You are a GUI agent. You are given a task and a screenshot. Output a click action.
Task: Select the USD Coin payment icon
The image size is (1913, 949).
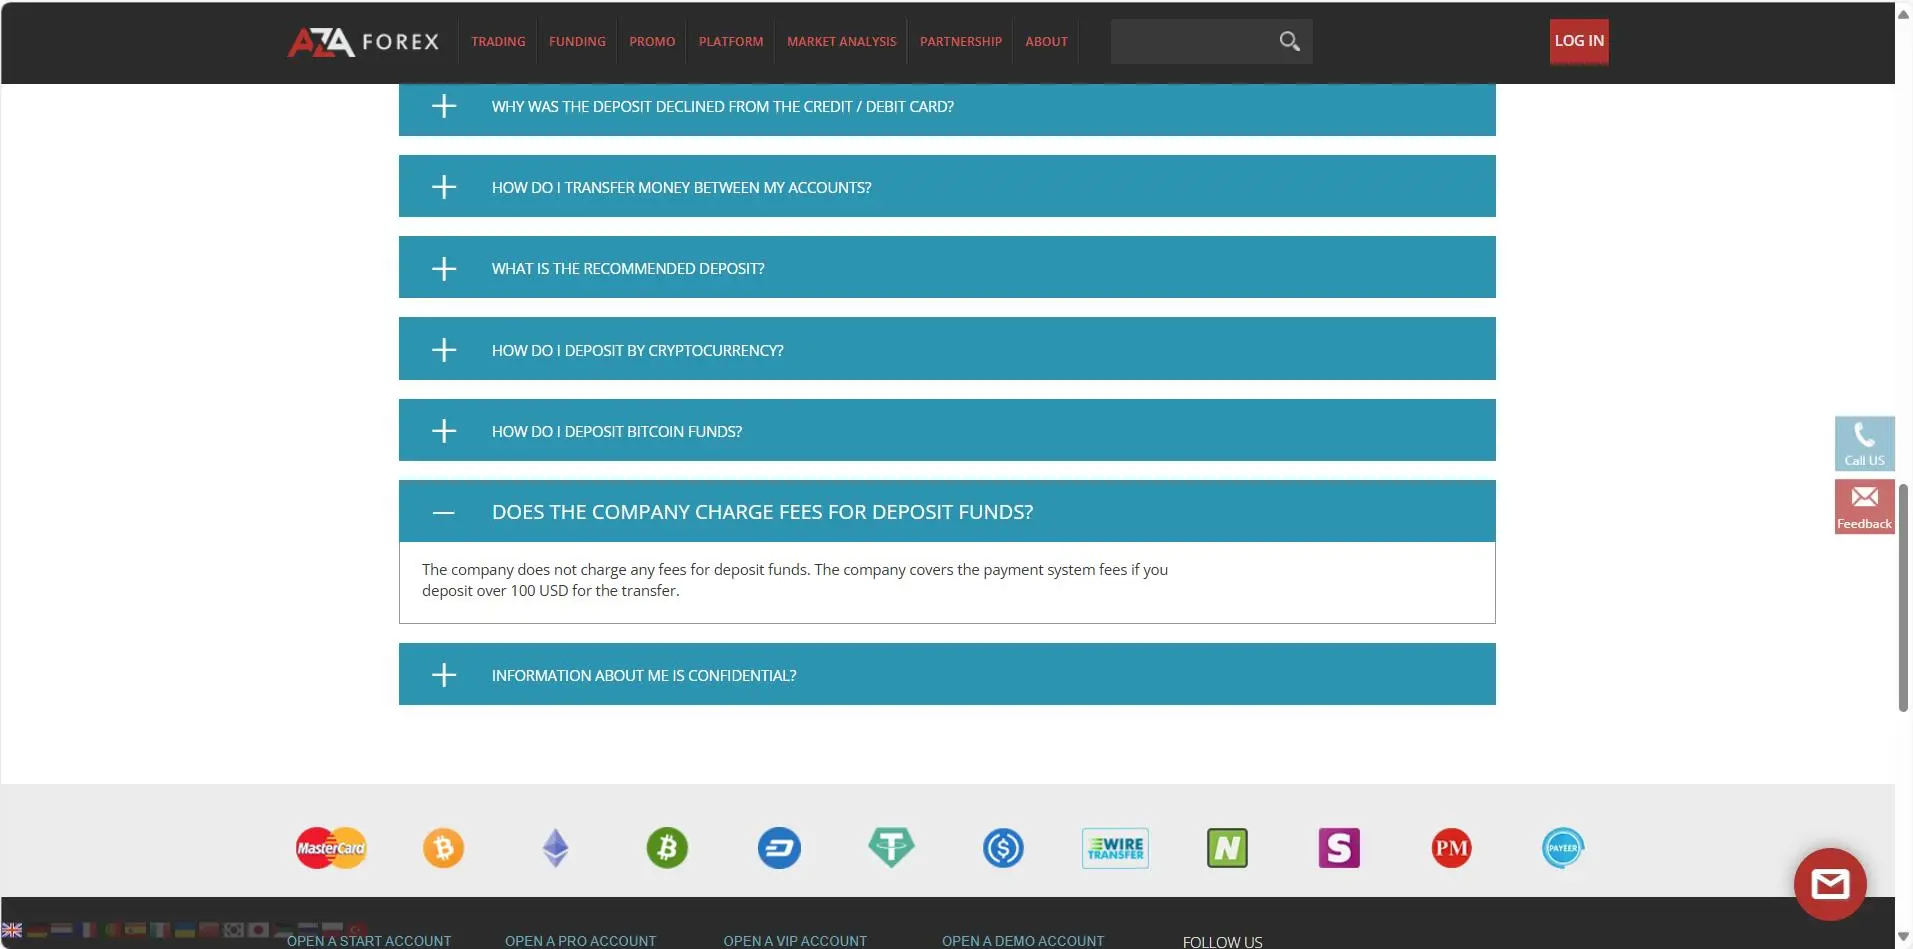[1003, 848]
